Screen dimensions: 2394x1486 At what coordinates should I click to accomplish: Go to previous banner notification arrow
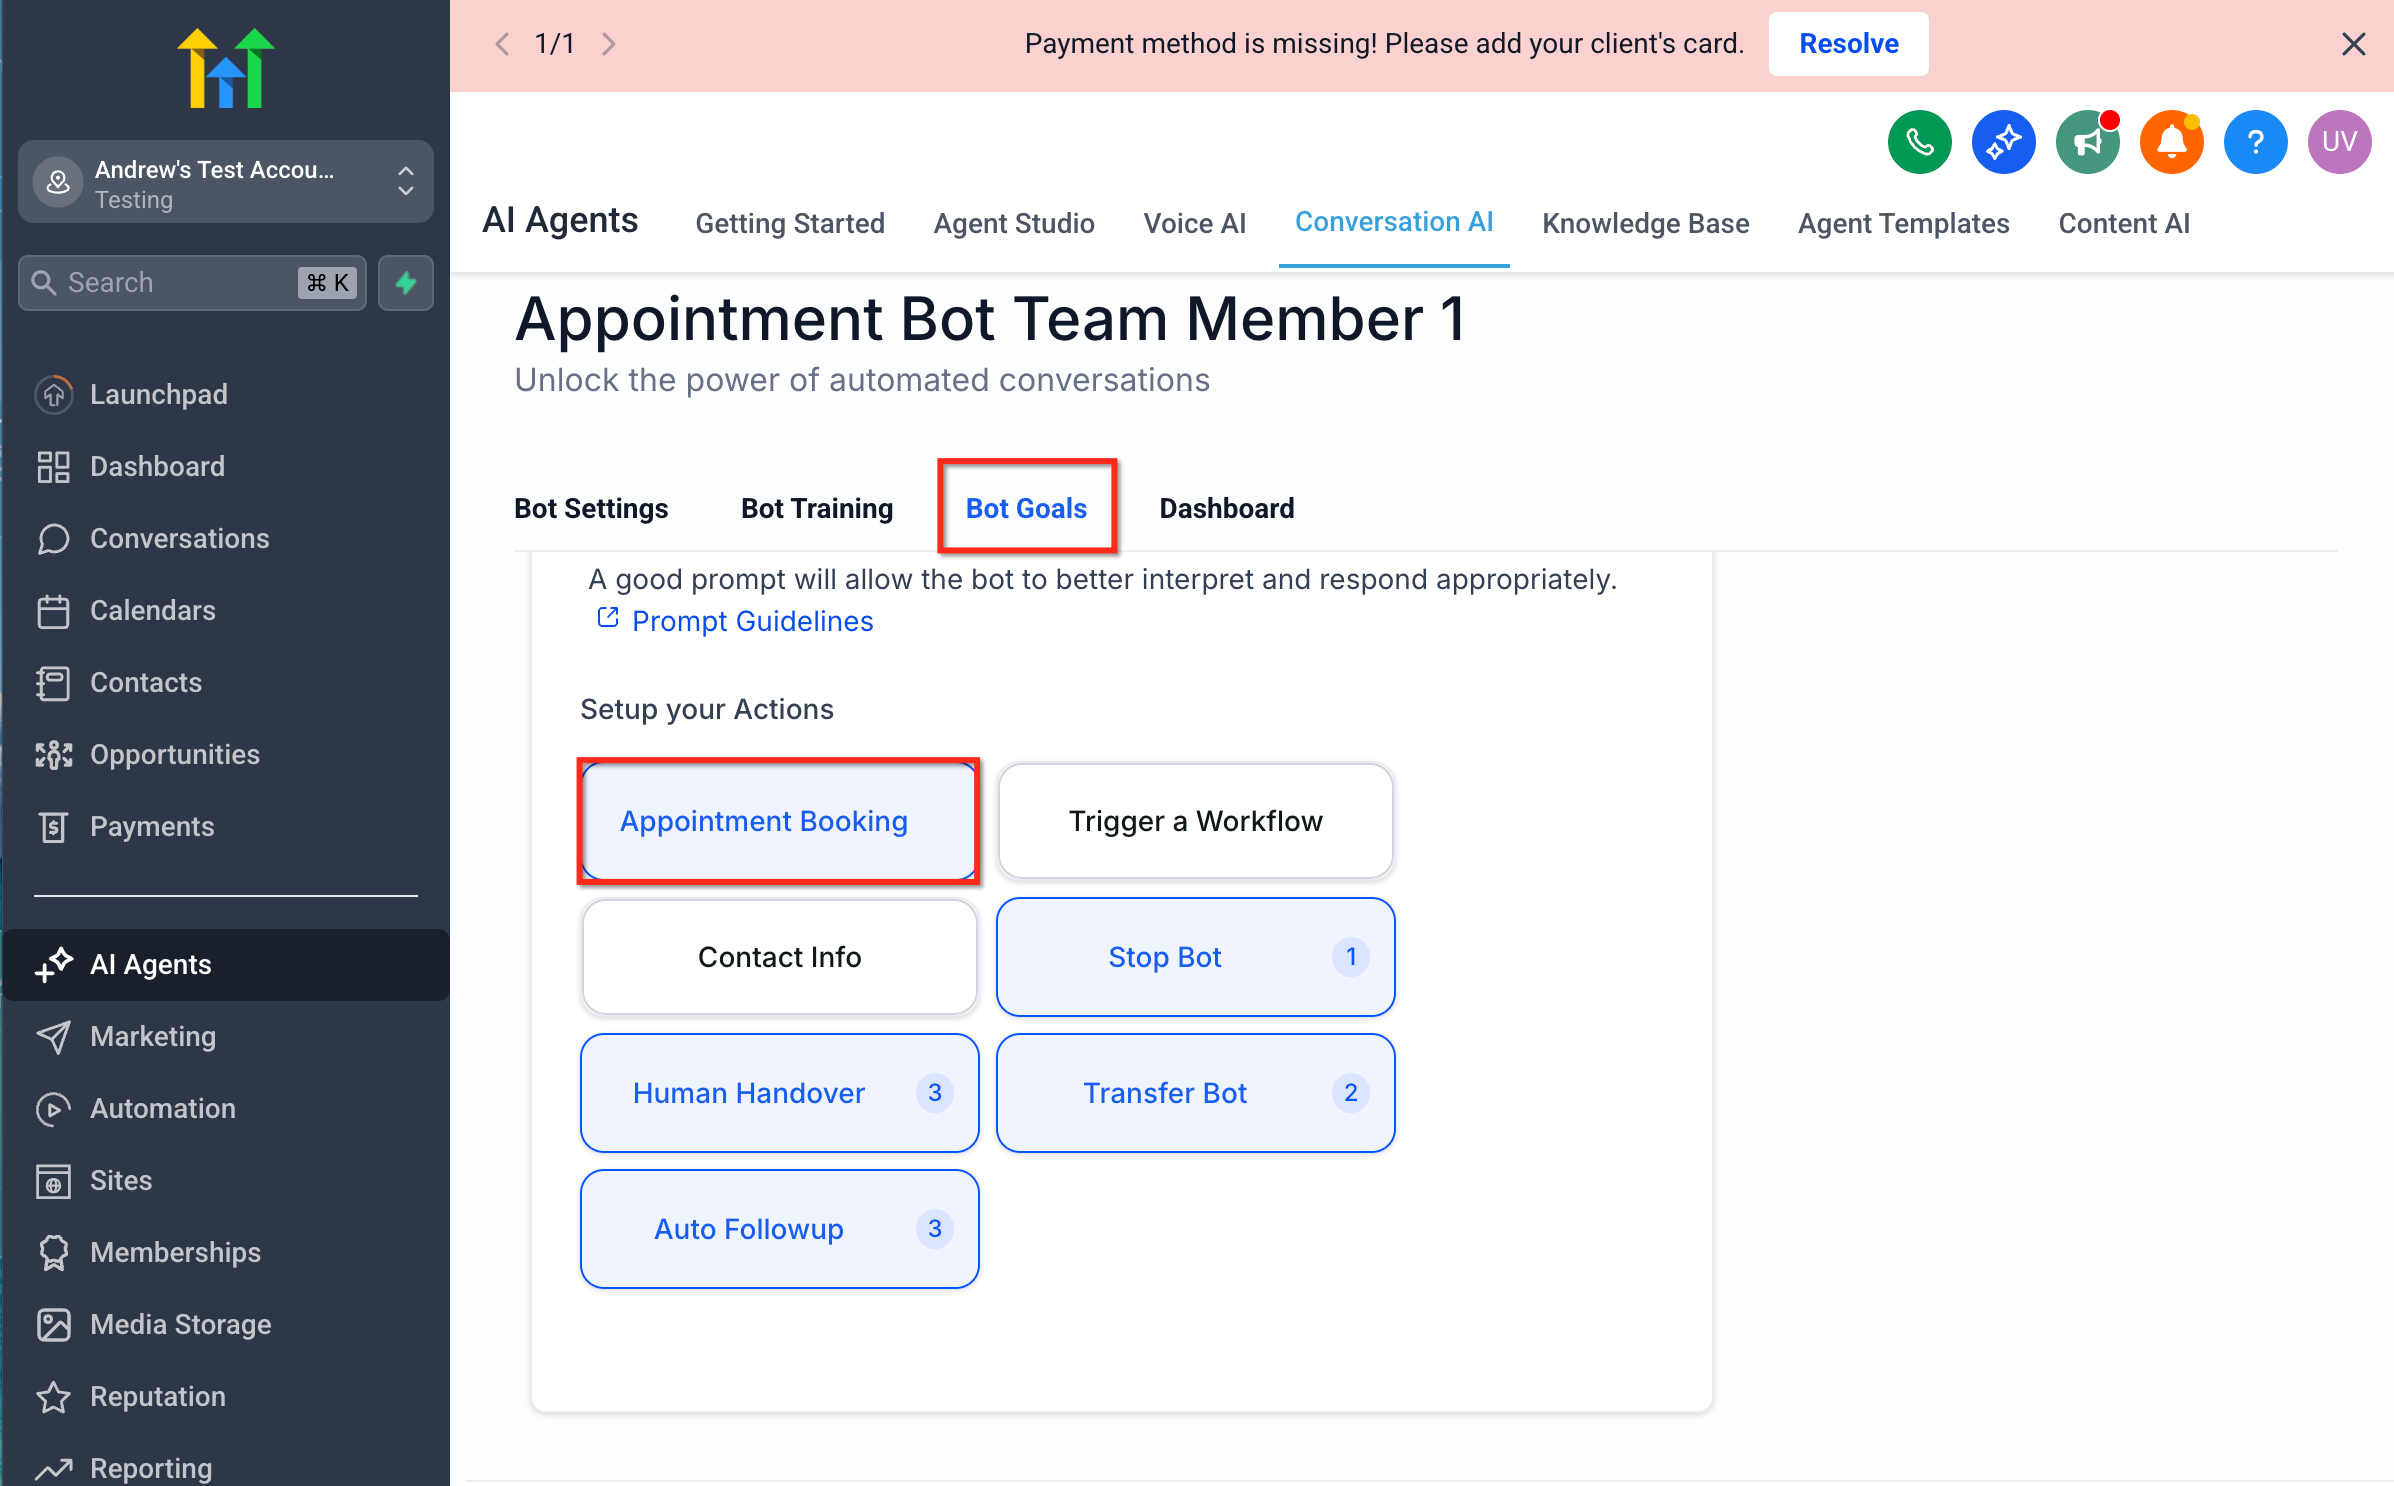click(x=503, y=44)
